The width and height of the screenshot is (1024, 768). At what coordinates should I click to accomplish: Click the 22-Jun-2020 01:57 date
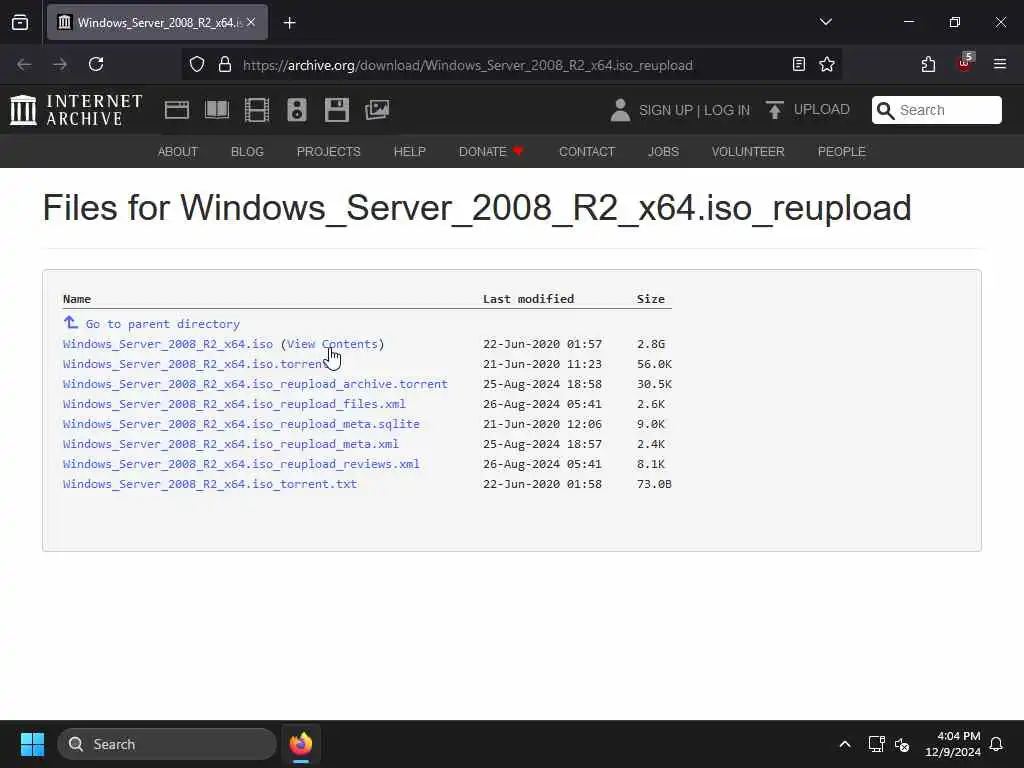(x=543, y=344)
